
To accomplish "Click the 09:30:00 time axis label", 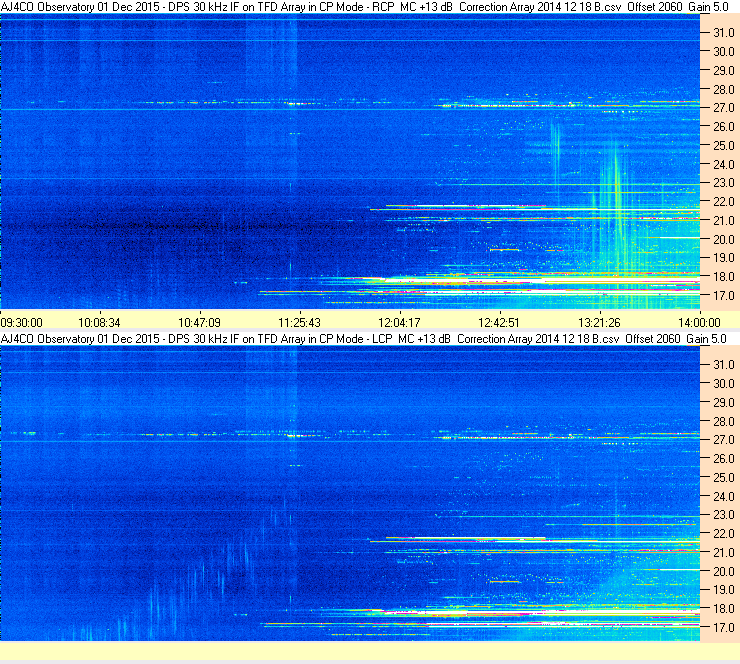I will [x=22, y=323].
